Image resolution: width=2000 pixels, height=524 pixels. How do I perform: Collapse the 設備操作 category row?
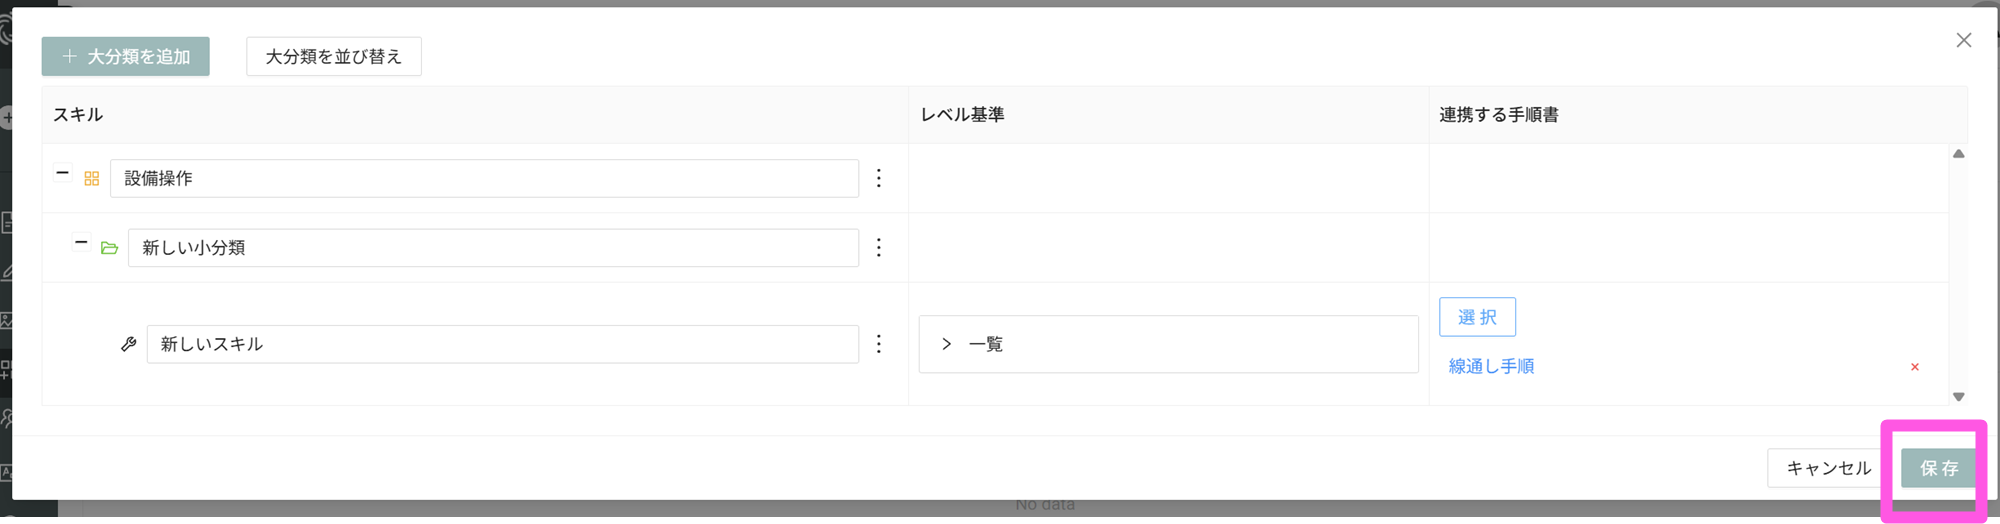point(62,173)
